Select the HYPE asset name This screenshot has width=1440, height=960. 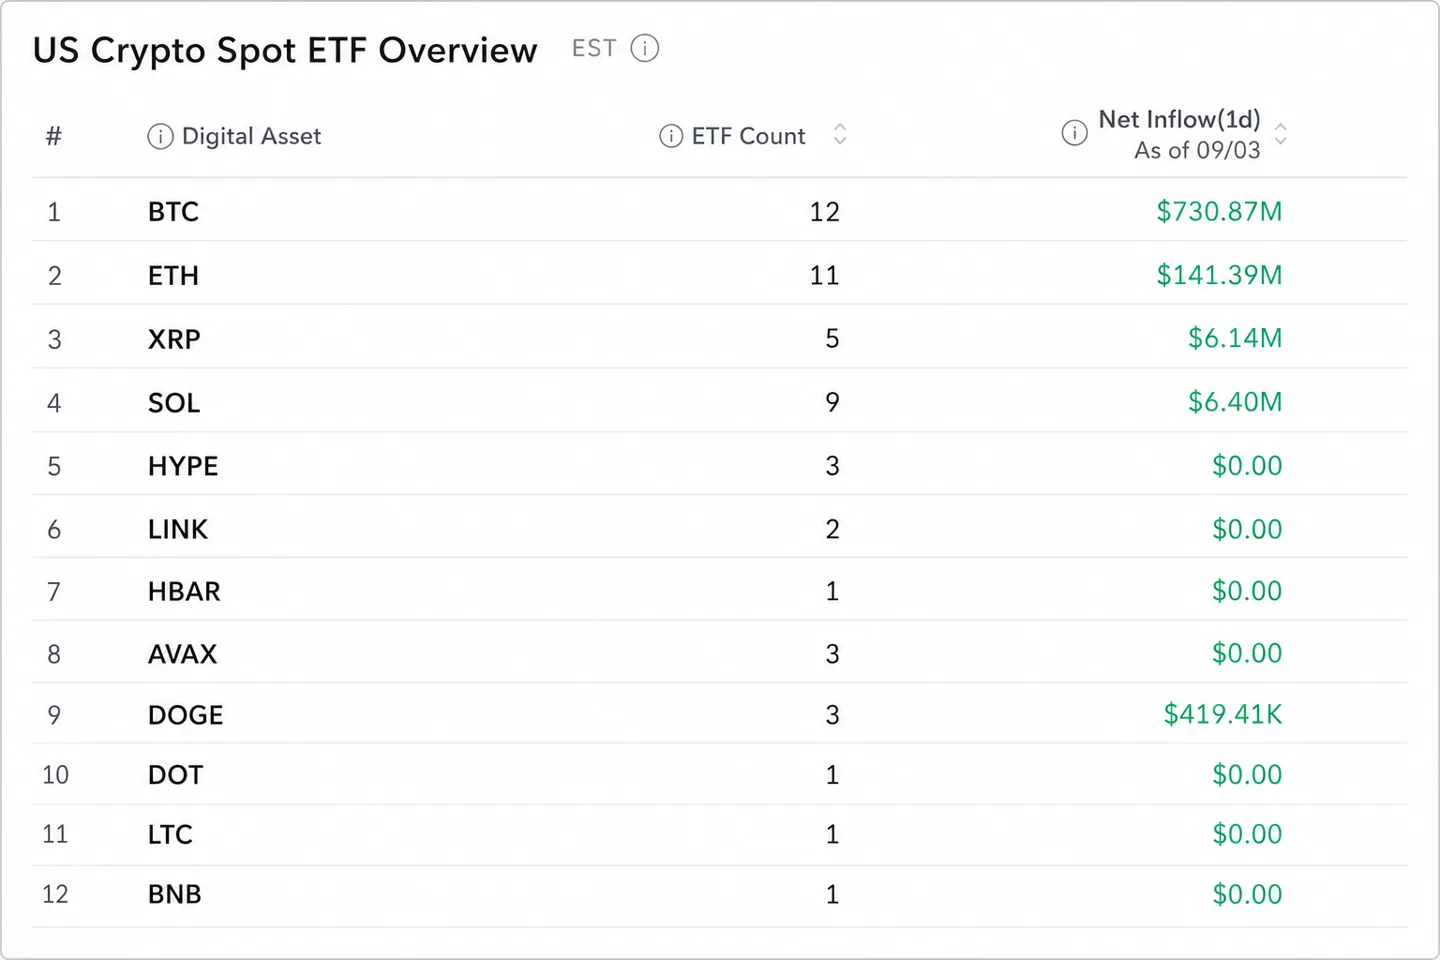(x=183, y=466)
